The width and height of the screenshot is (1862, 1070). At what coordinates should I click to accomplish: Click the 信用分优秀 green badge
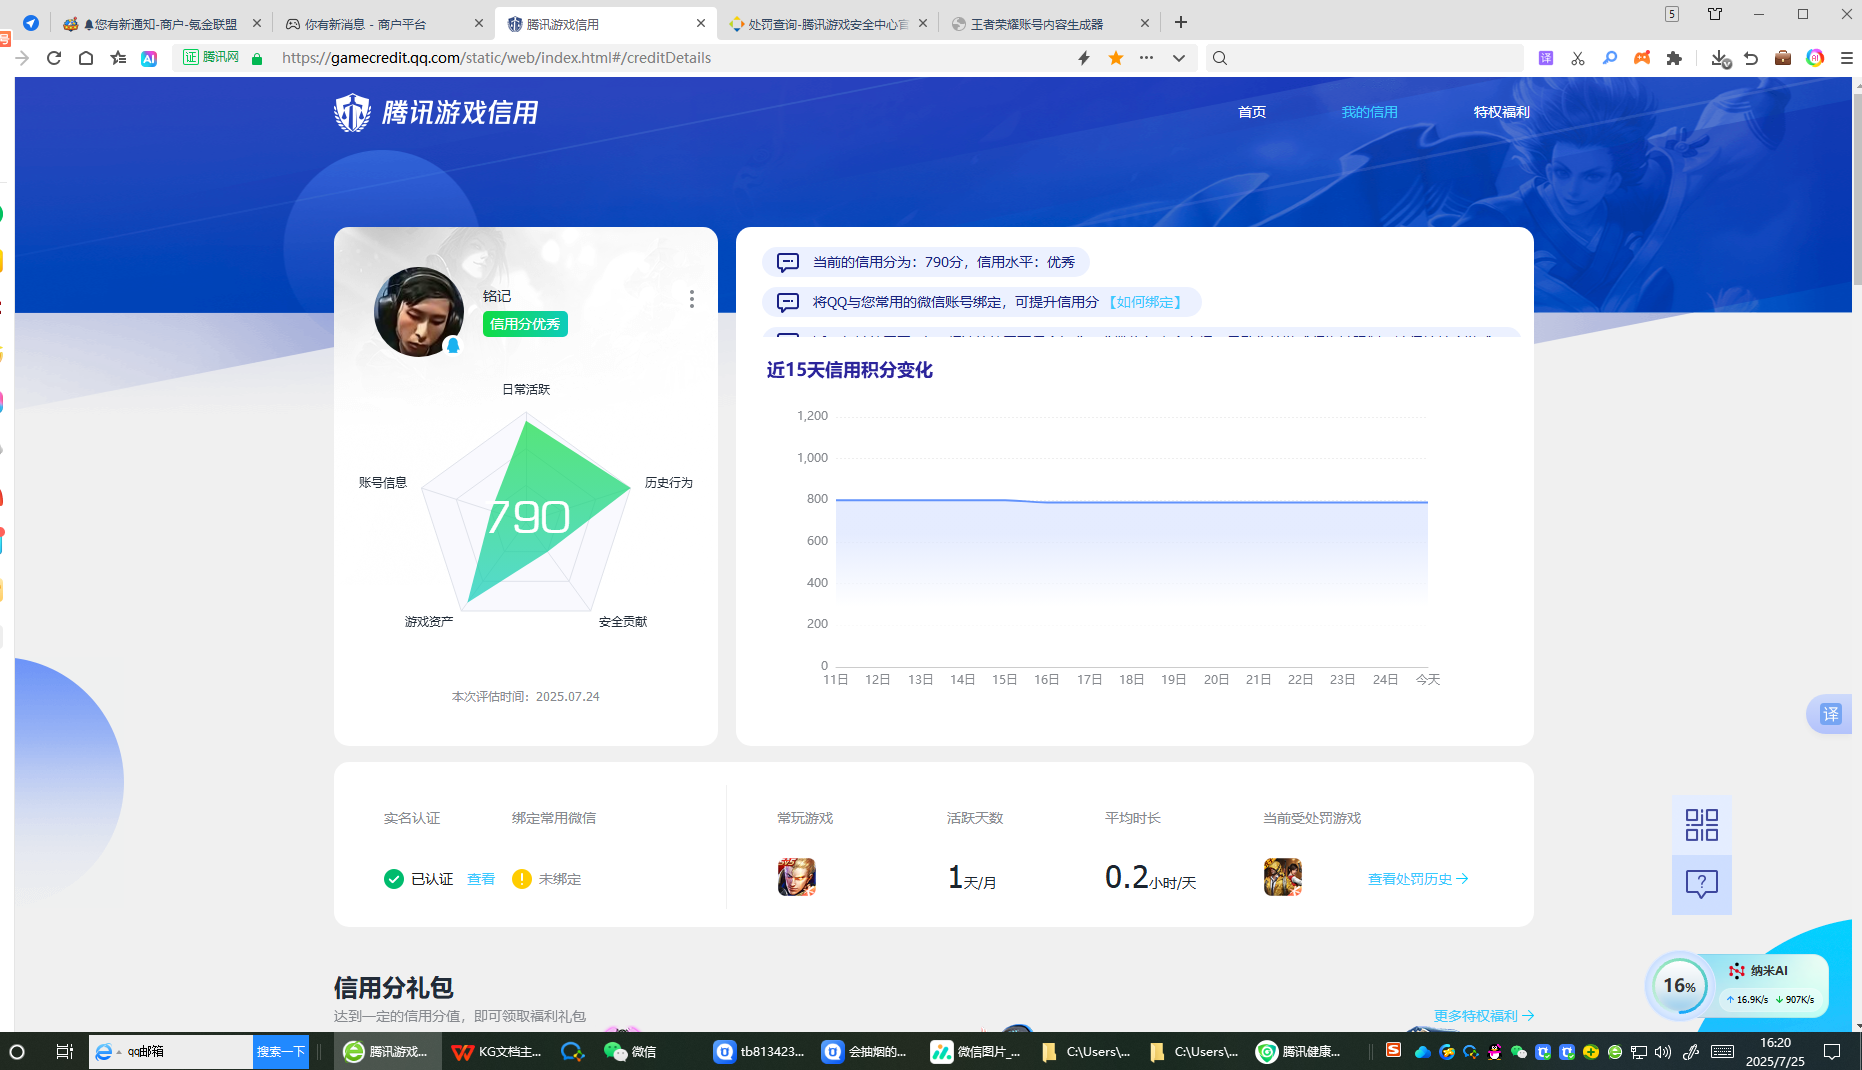(x=525, y=324)
